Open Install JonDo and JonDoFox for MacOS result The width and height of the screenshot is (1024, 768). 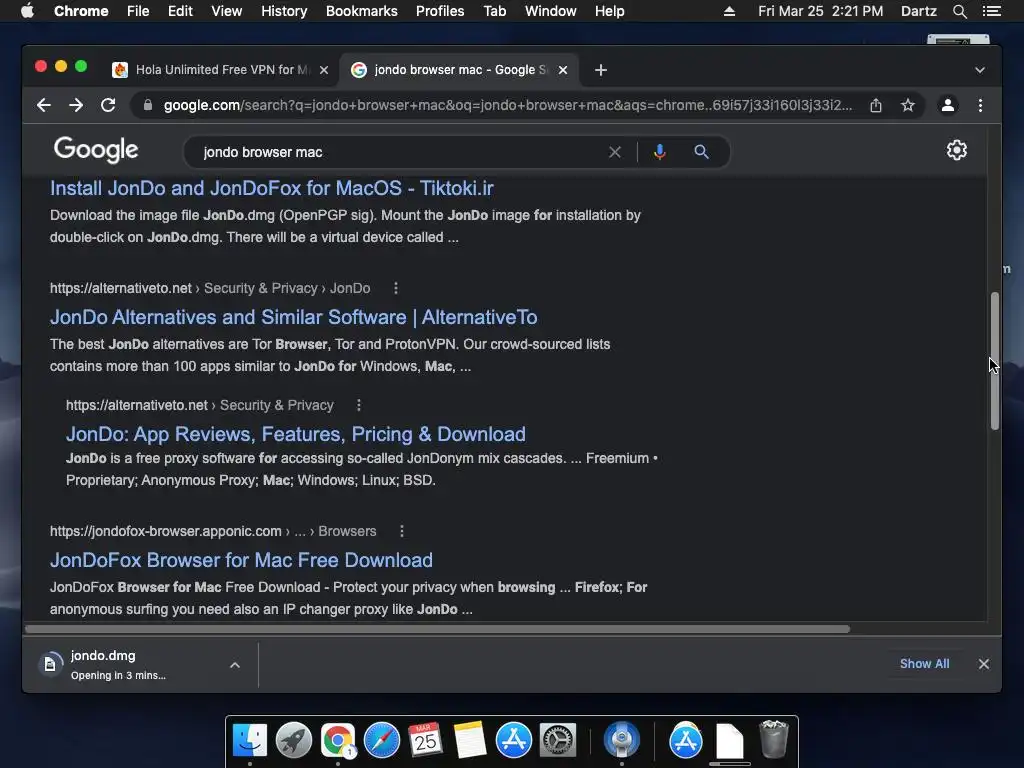pos(272,188)
